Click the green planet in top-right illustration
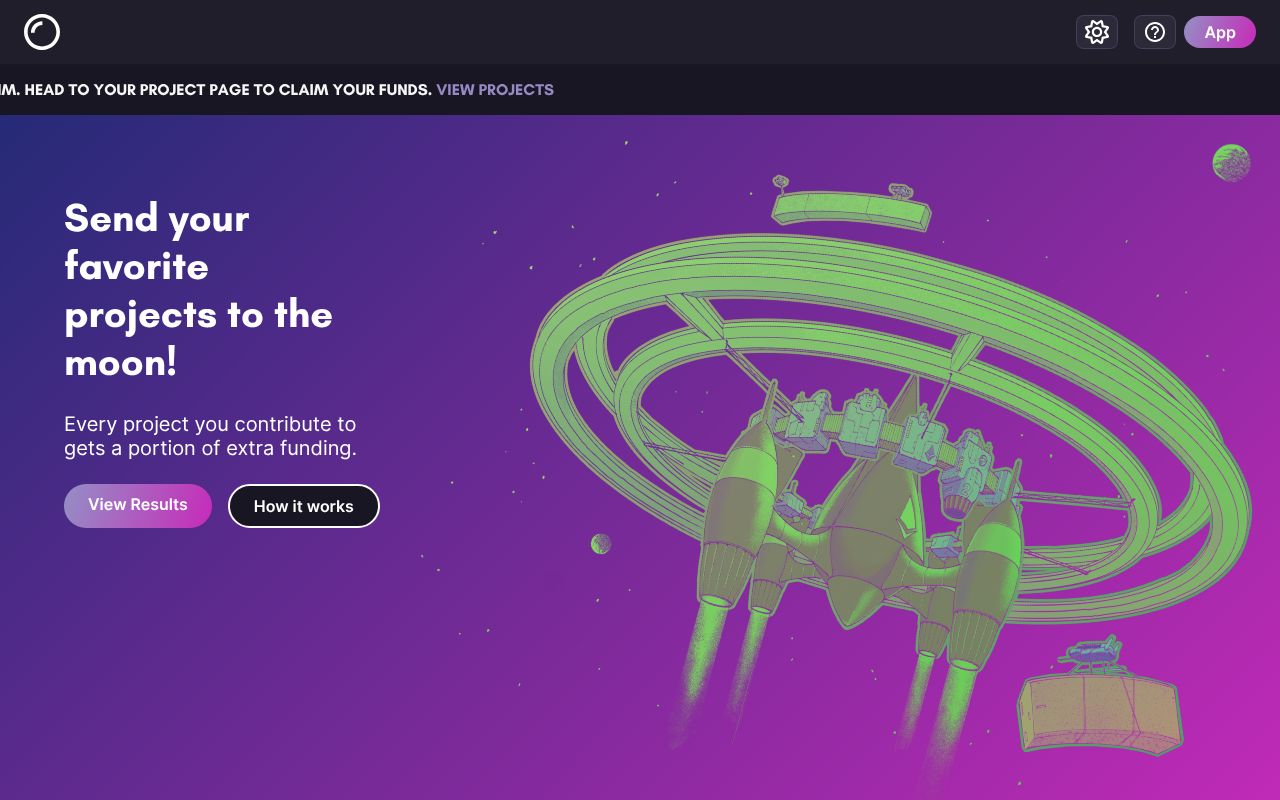Screen dimensions: 1280x800 [1231, 163]
